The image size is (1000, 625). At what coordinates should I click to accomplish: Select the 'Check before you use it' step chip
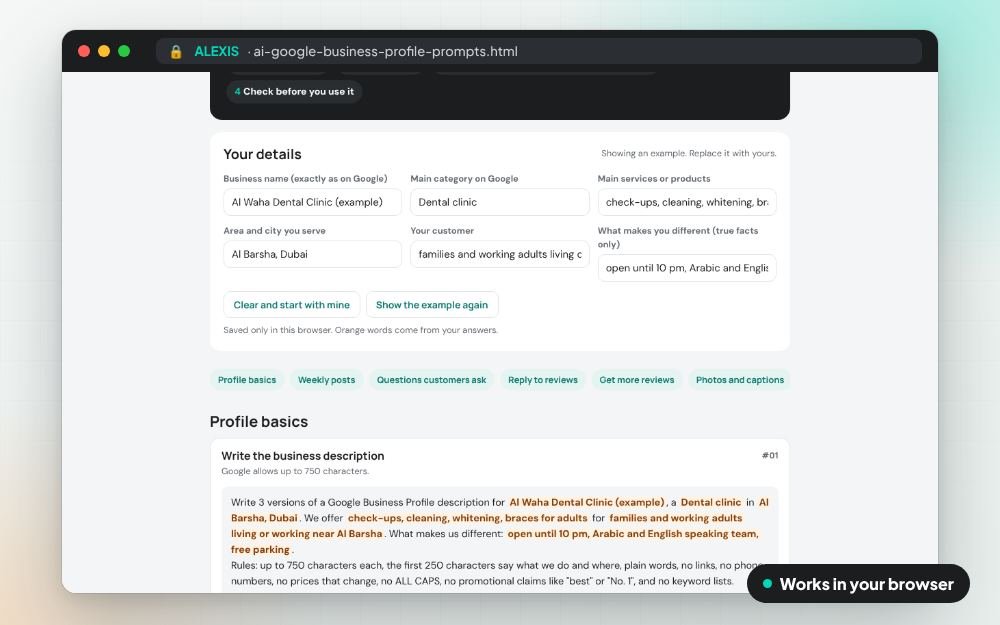pos(294,91)
